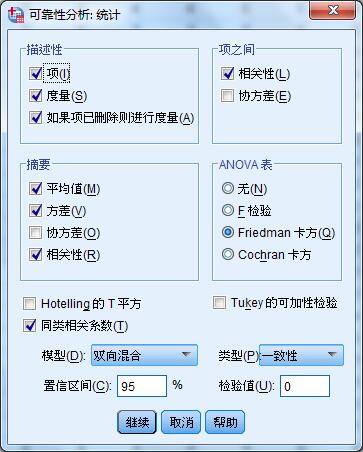Enable 协方差(E) in 项之间 group
Image resolution: width=363 pixels, height=452 pixels.
(x=228, y=96)
